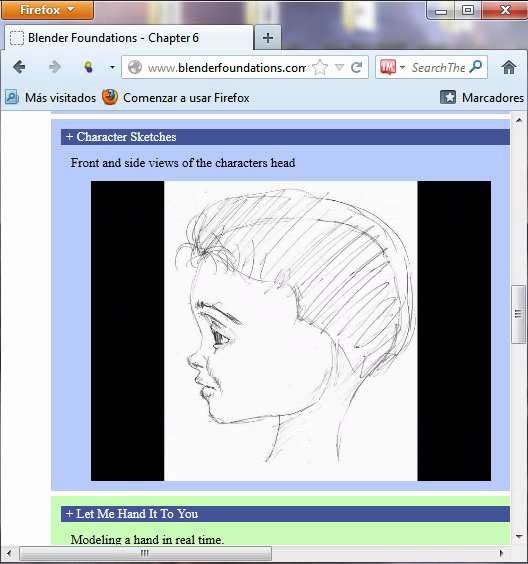This screenshot has width=528, height=564.
Task: Click the site identity globe icon
Action: (135, 67)
